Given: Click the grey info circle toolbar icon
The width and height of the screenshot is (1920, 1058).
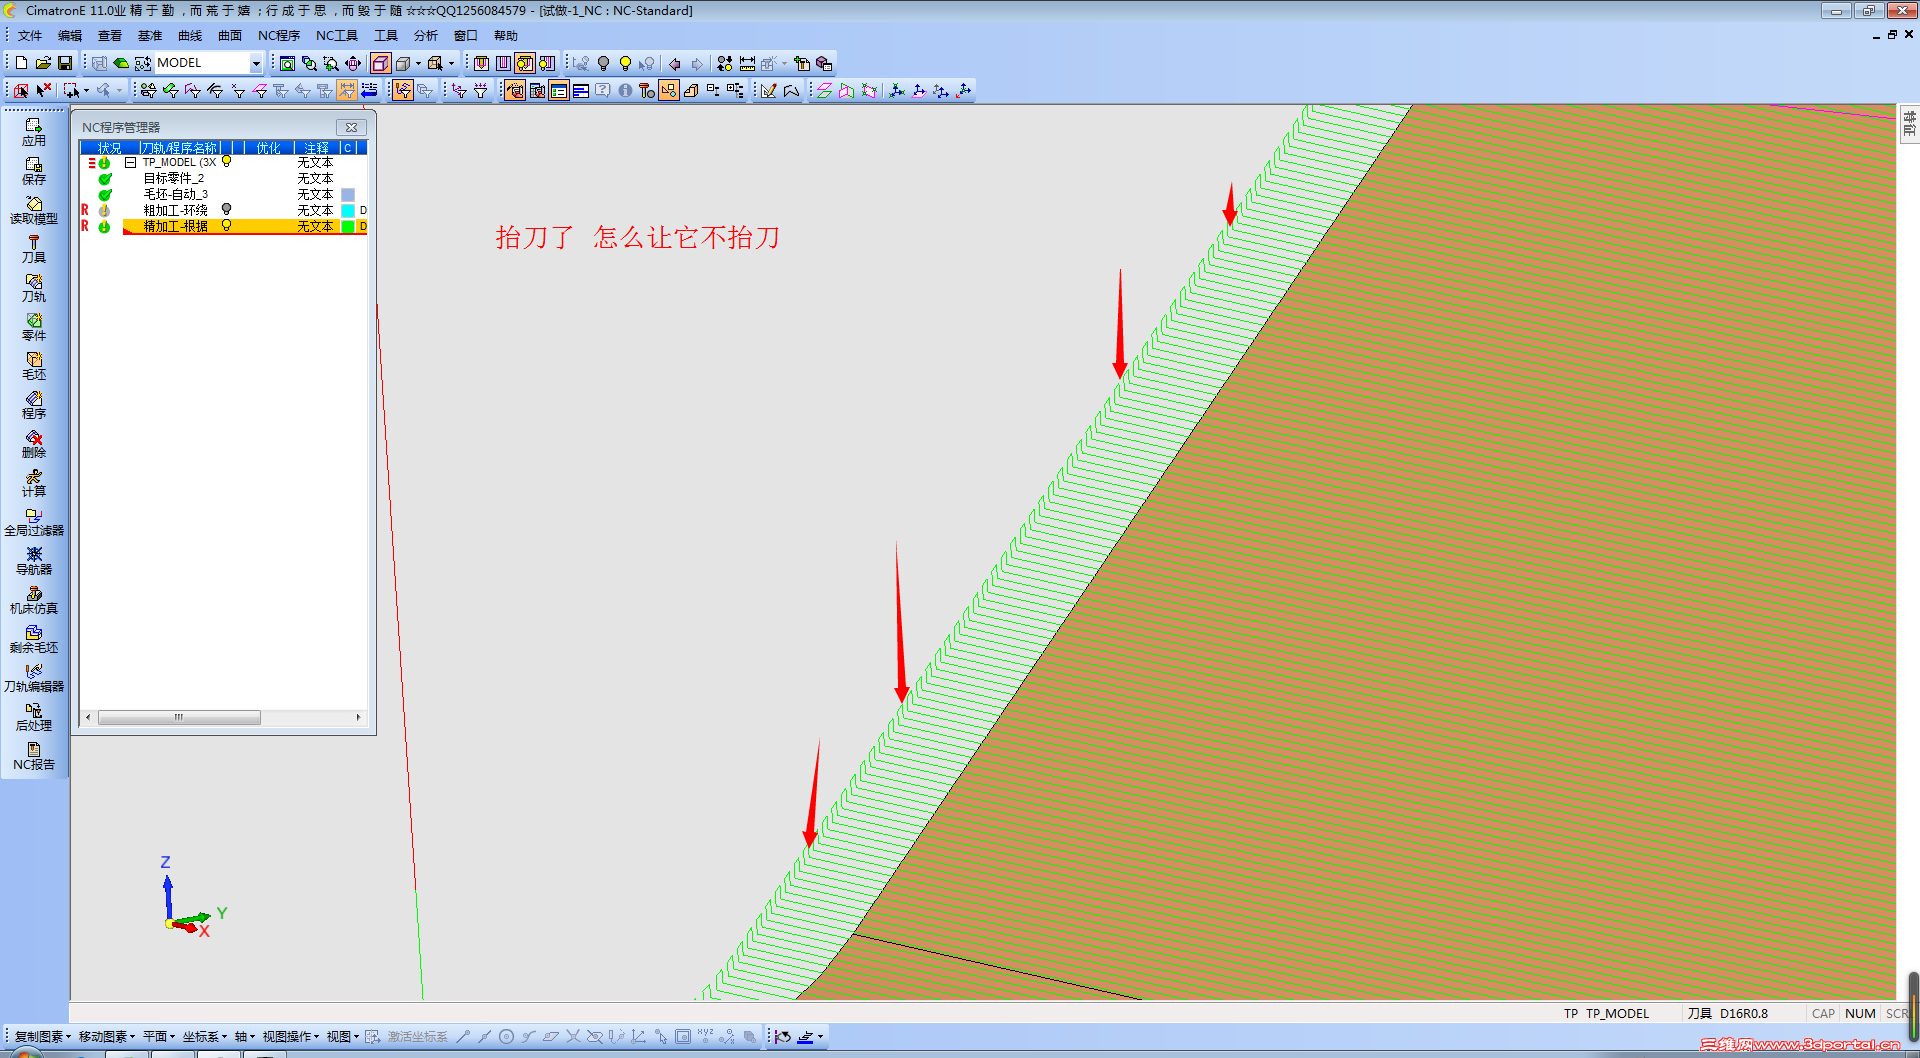Looking at the screenshot, I should (625, 90).
